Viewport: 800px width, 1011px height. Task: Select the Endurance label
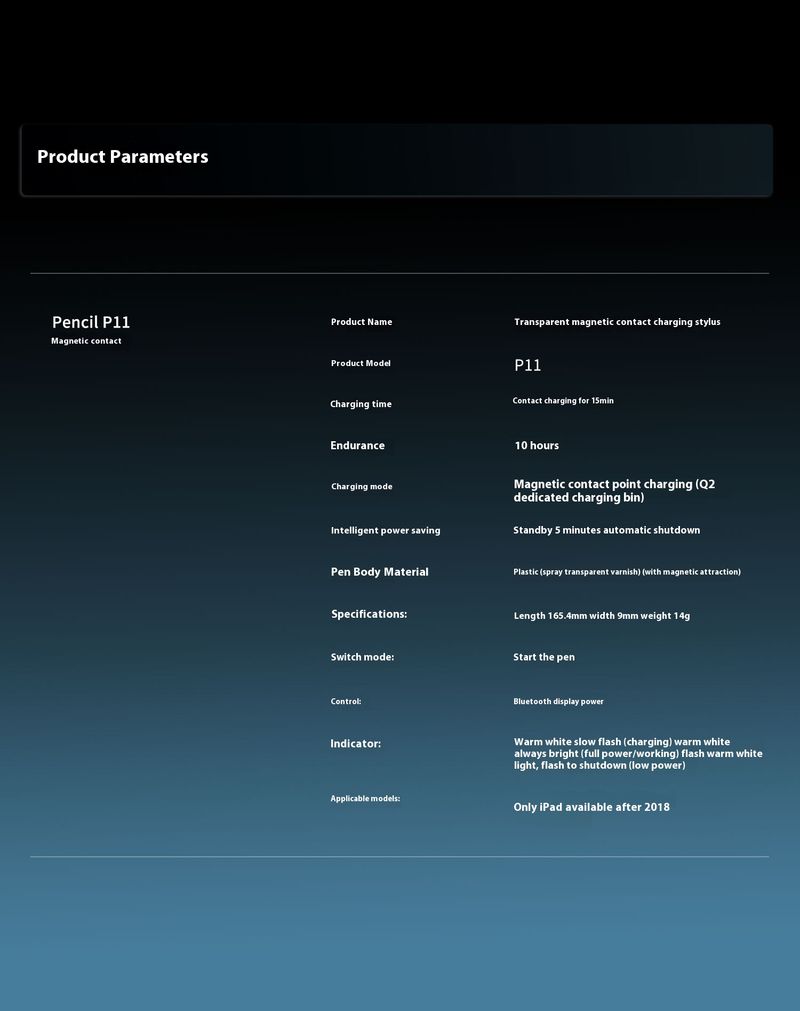pyautogui.click(x=357, y=446)
